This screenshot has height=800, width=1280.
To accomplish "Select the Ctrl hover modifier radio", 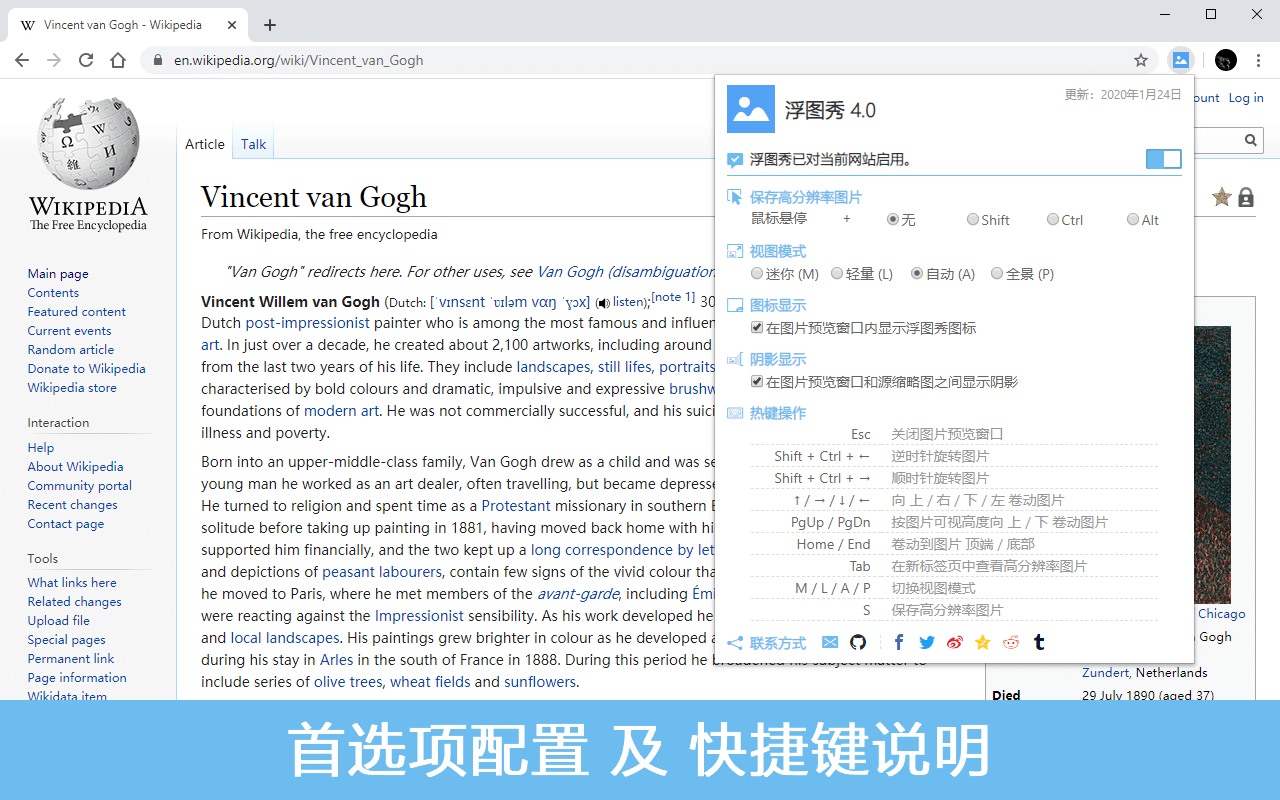I will 1053,219.
